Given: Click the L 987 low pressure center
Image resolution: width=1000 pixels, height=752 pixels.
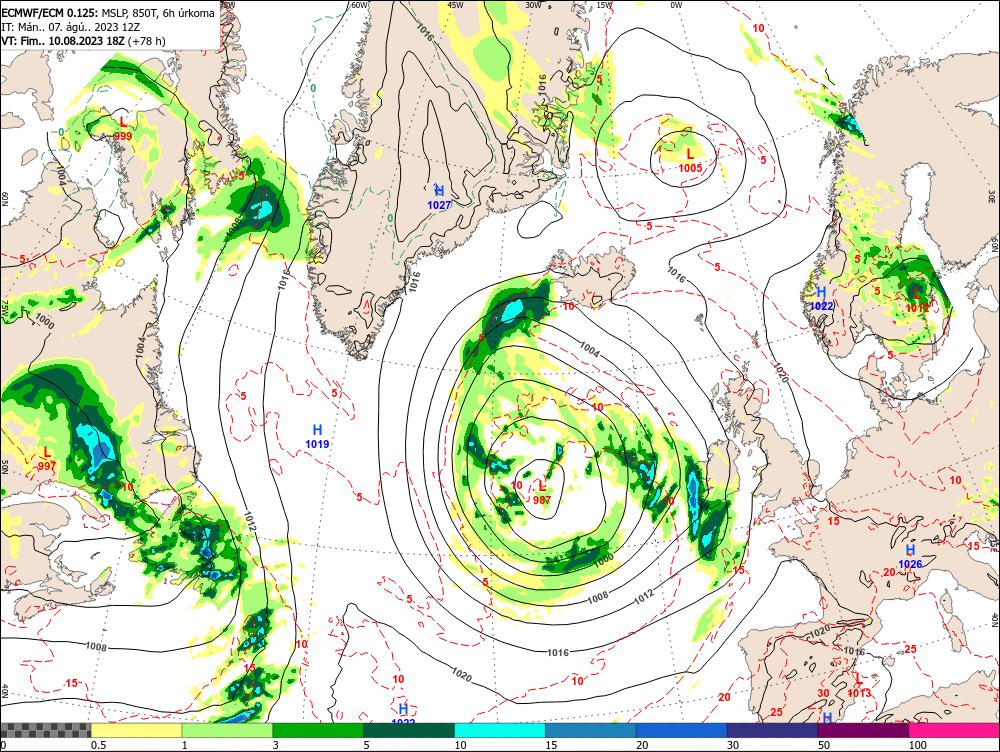Looking at the screenshot, I should pyautogui.click(x=541, y=493).
